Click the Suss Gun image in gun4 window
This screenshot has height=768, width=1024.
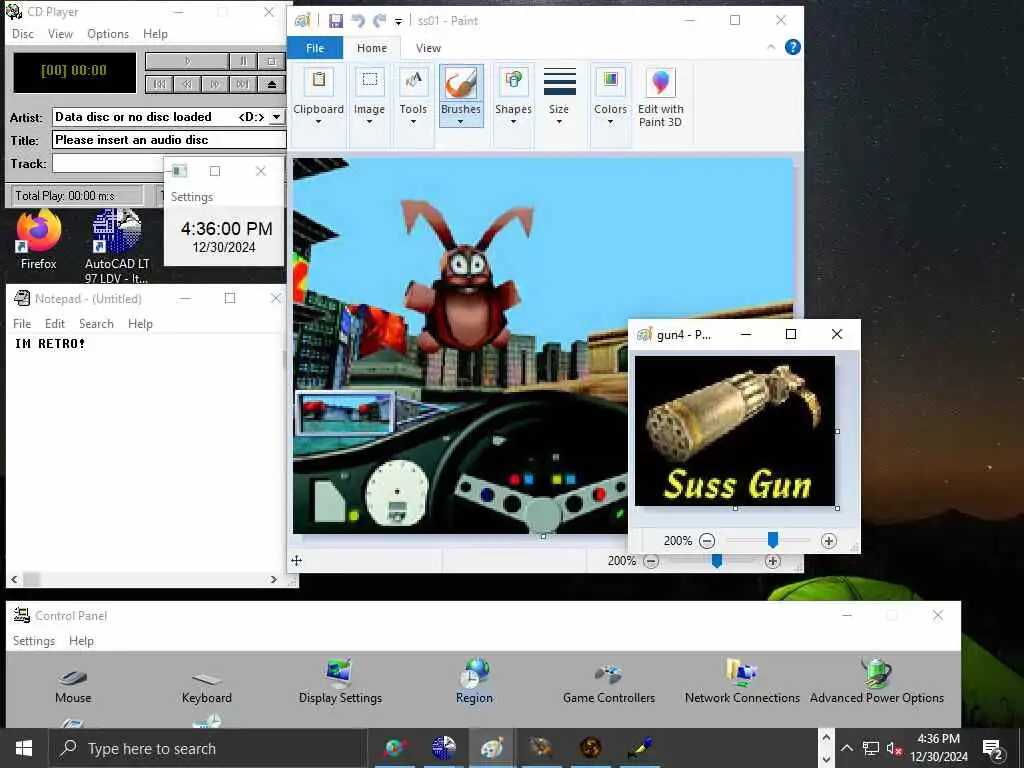(x=735, y=431)
